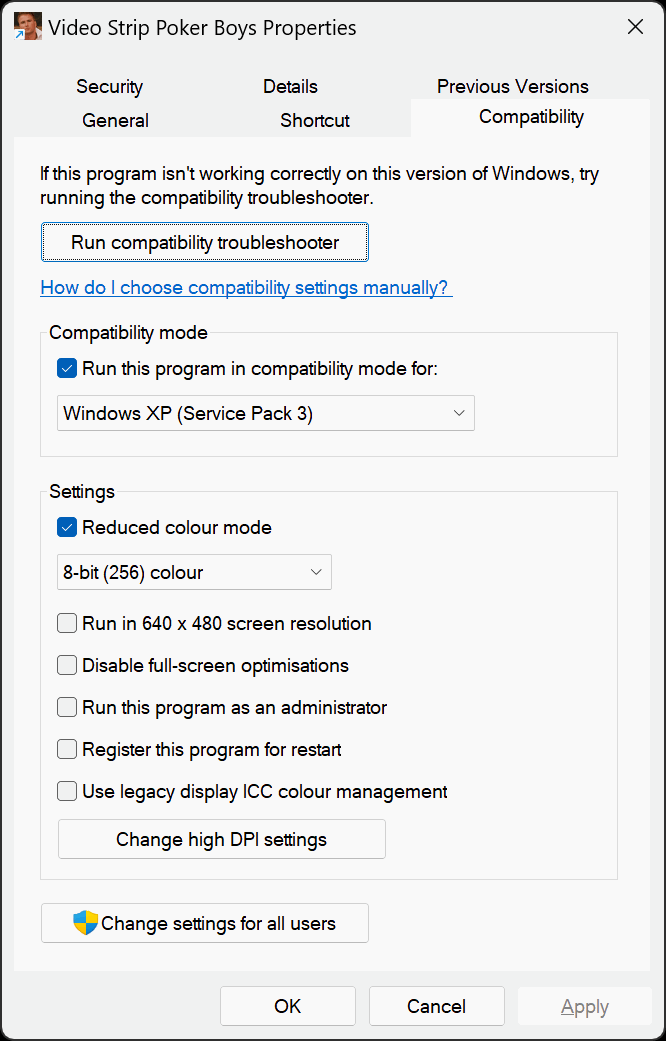Click the Cancel button
Viewport: 666px width, 1041px height.
[x=436, y=1006]
